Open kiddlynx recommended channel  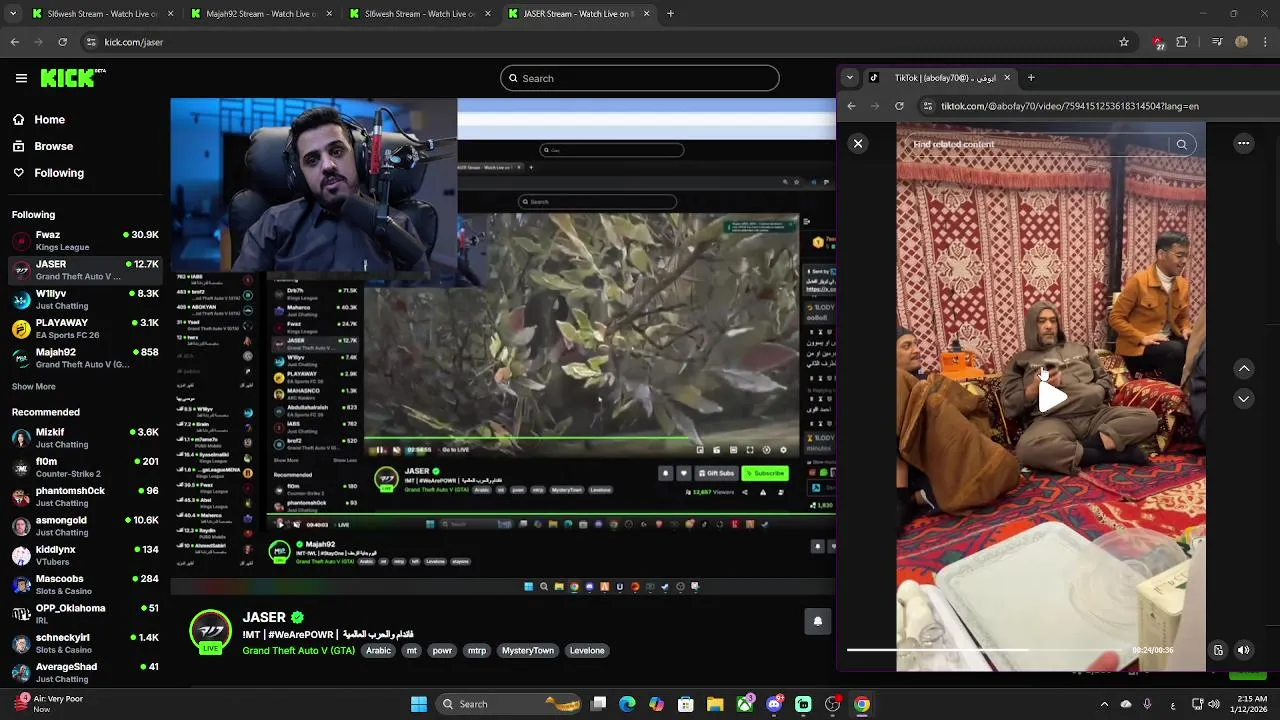pos(85,555)
